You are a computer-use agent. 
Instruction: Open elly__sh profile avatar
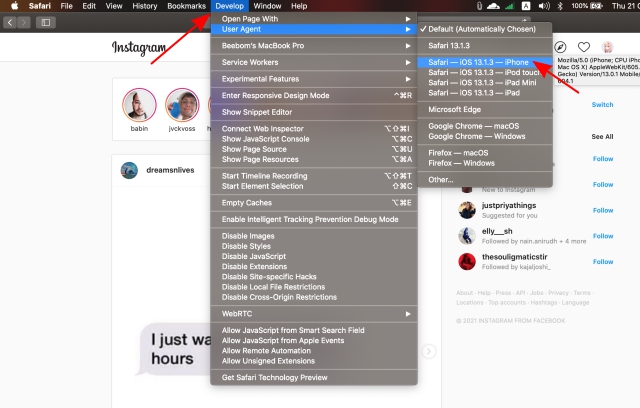[x=467, y=236]
